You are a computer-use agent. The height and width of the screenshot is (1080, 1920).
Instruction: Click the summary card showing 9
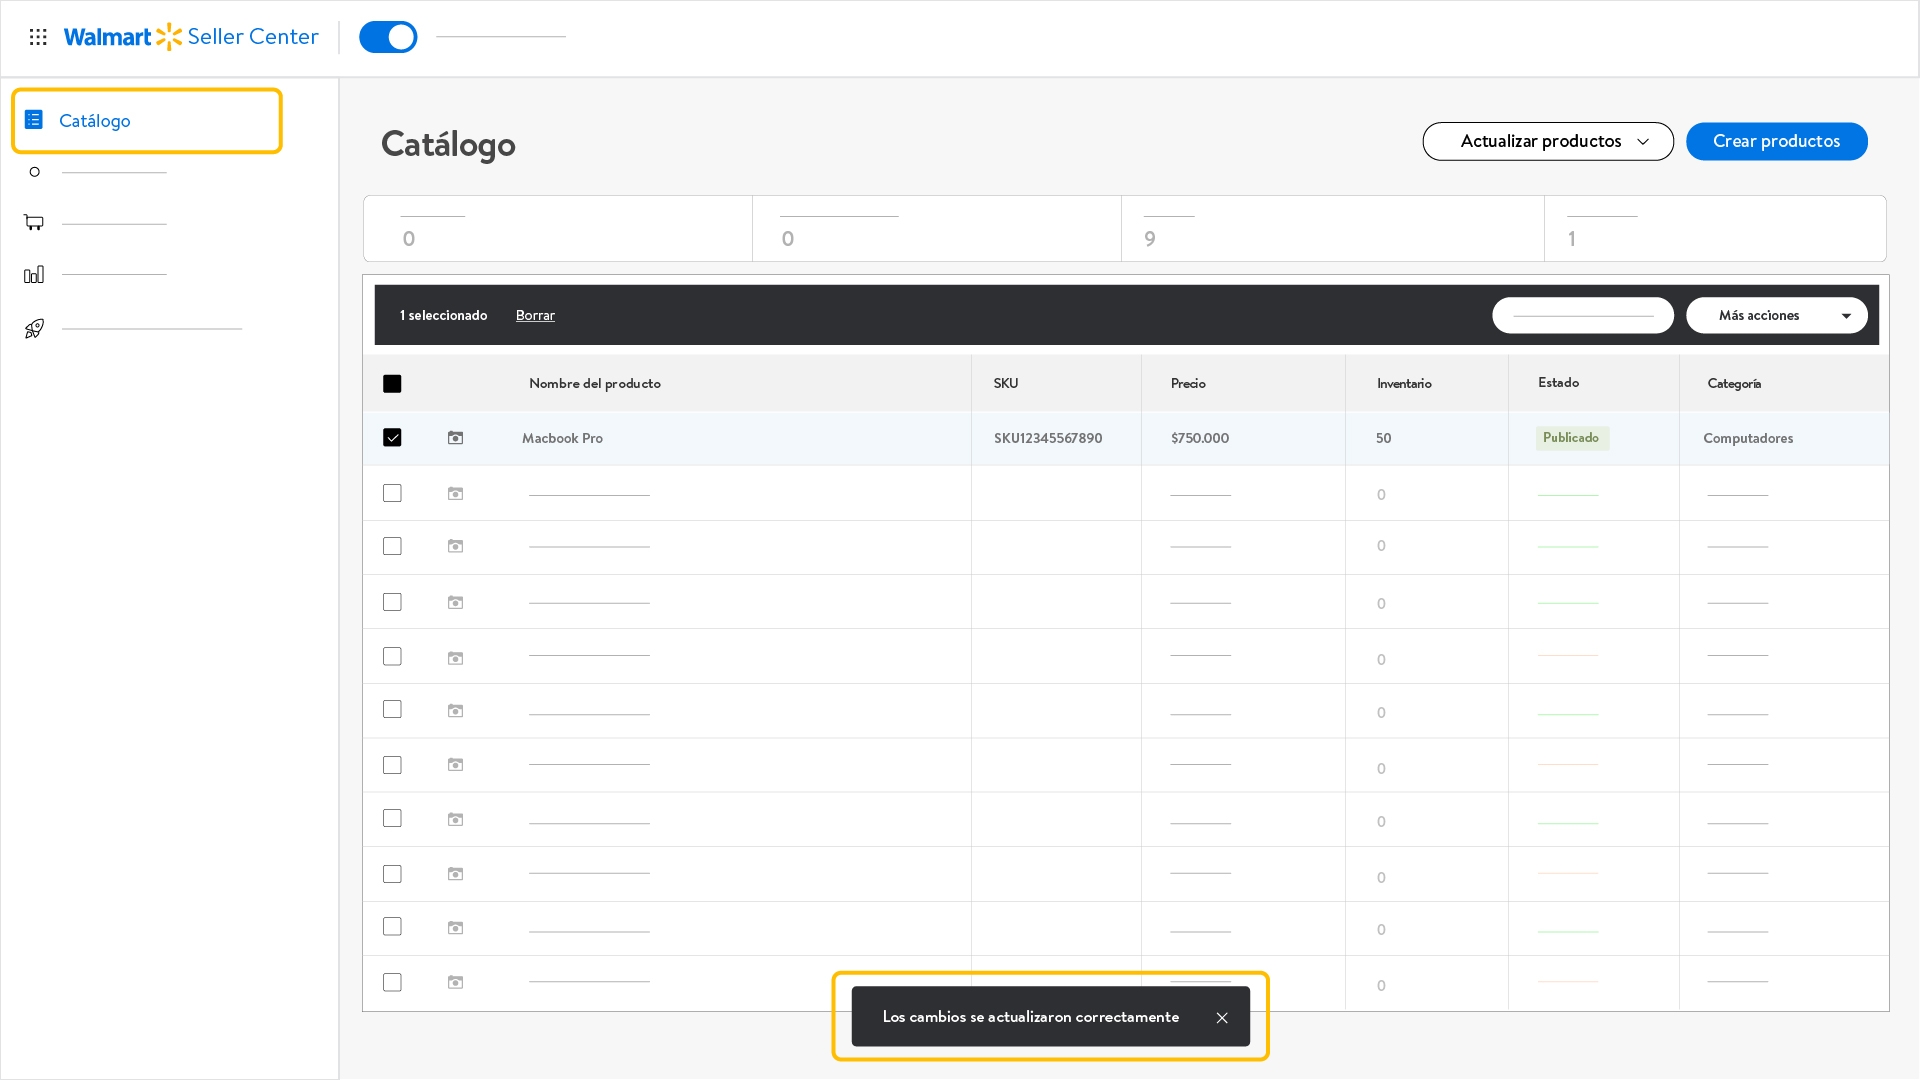(x=1333, y=229)
